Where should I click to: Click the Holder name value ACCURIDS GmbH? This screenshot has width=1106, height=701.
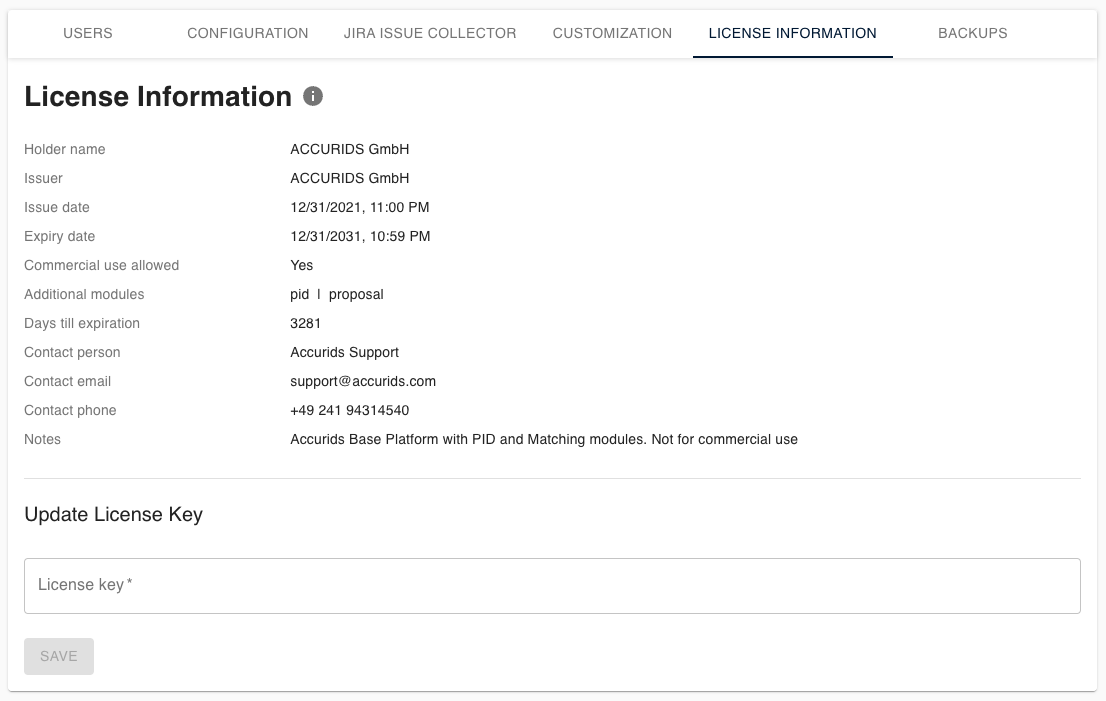point(349,149)
